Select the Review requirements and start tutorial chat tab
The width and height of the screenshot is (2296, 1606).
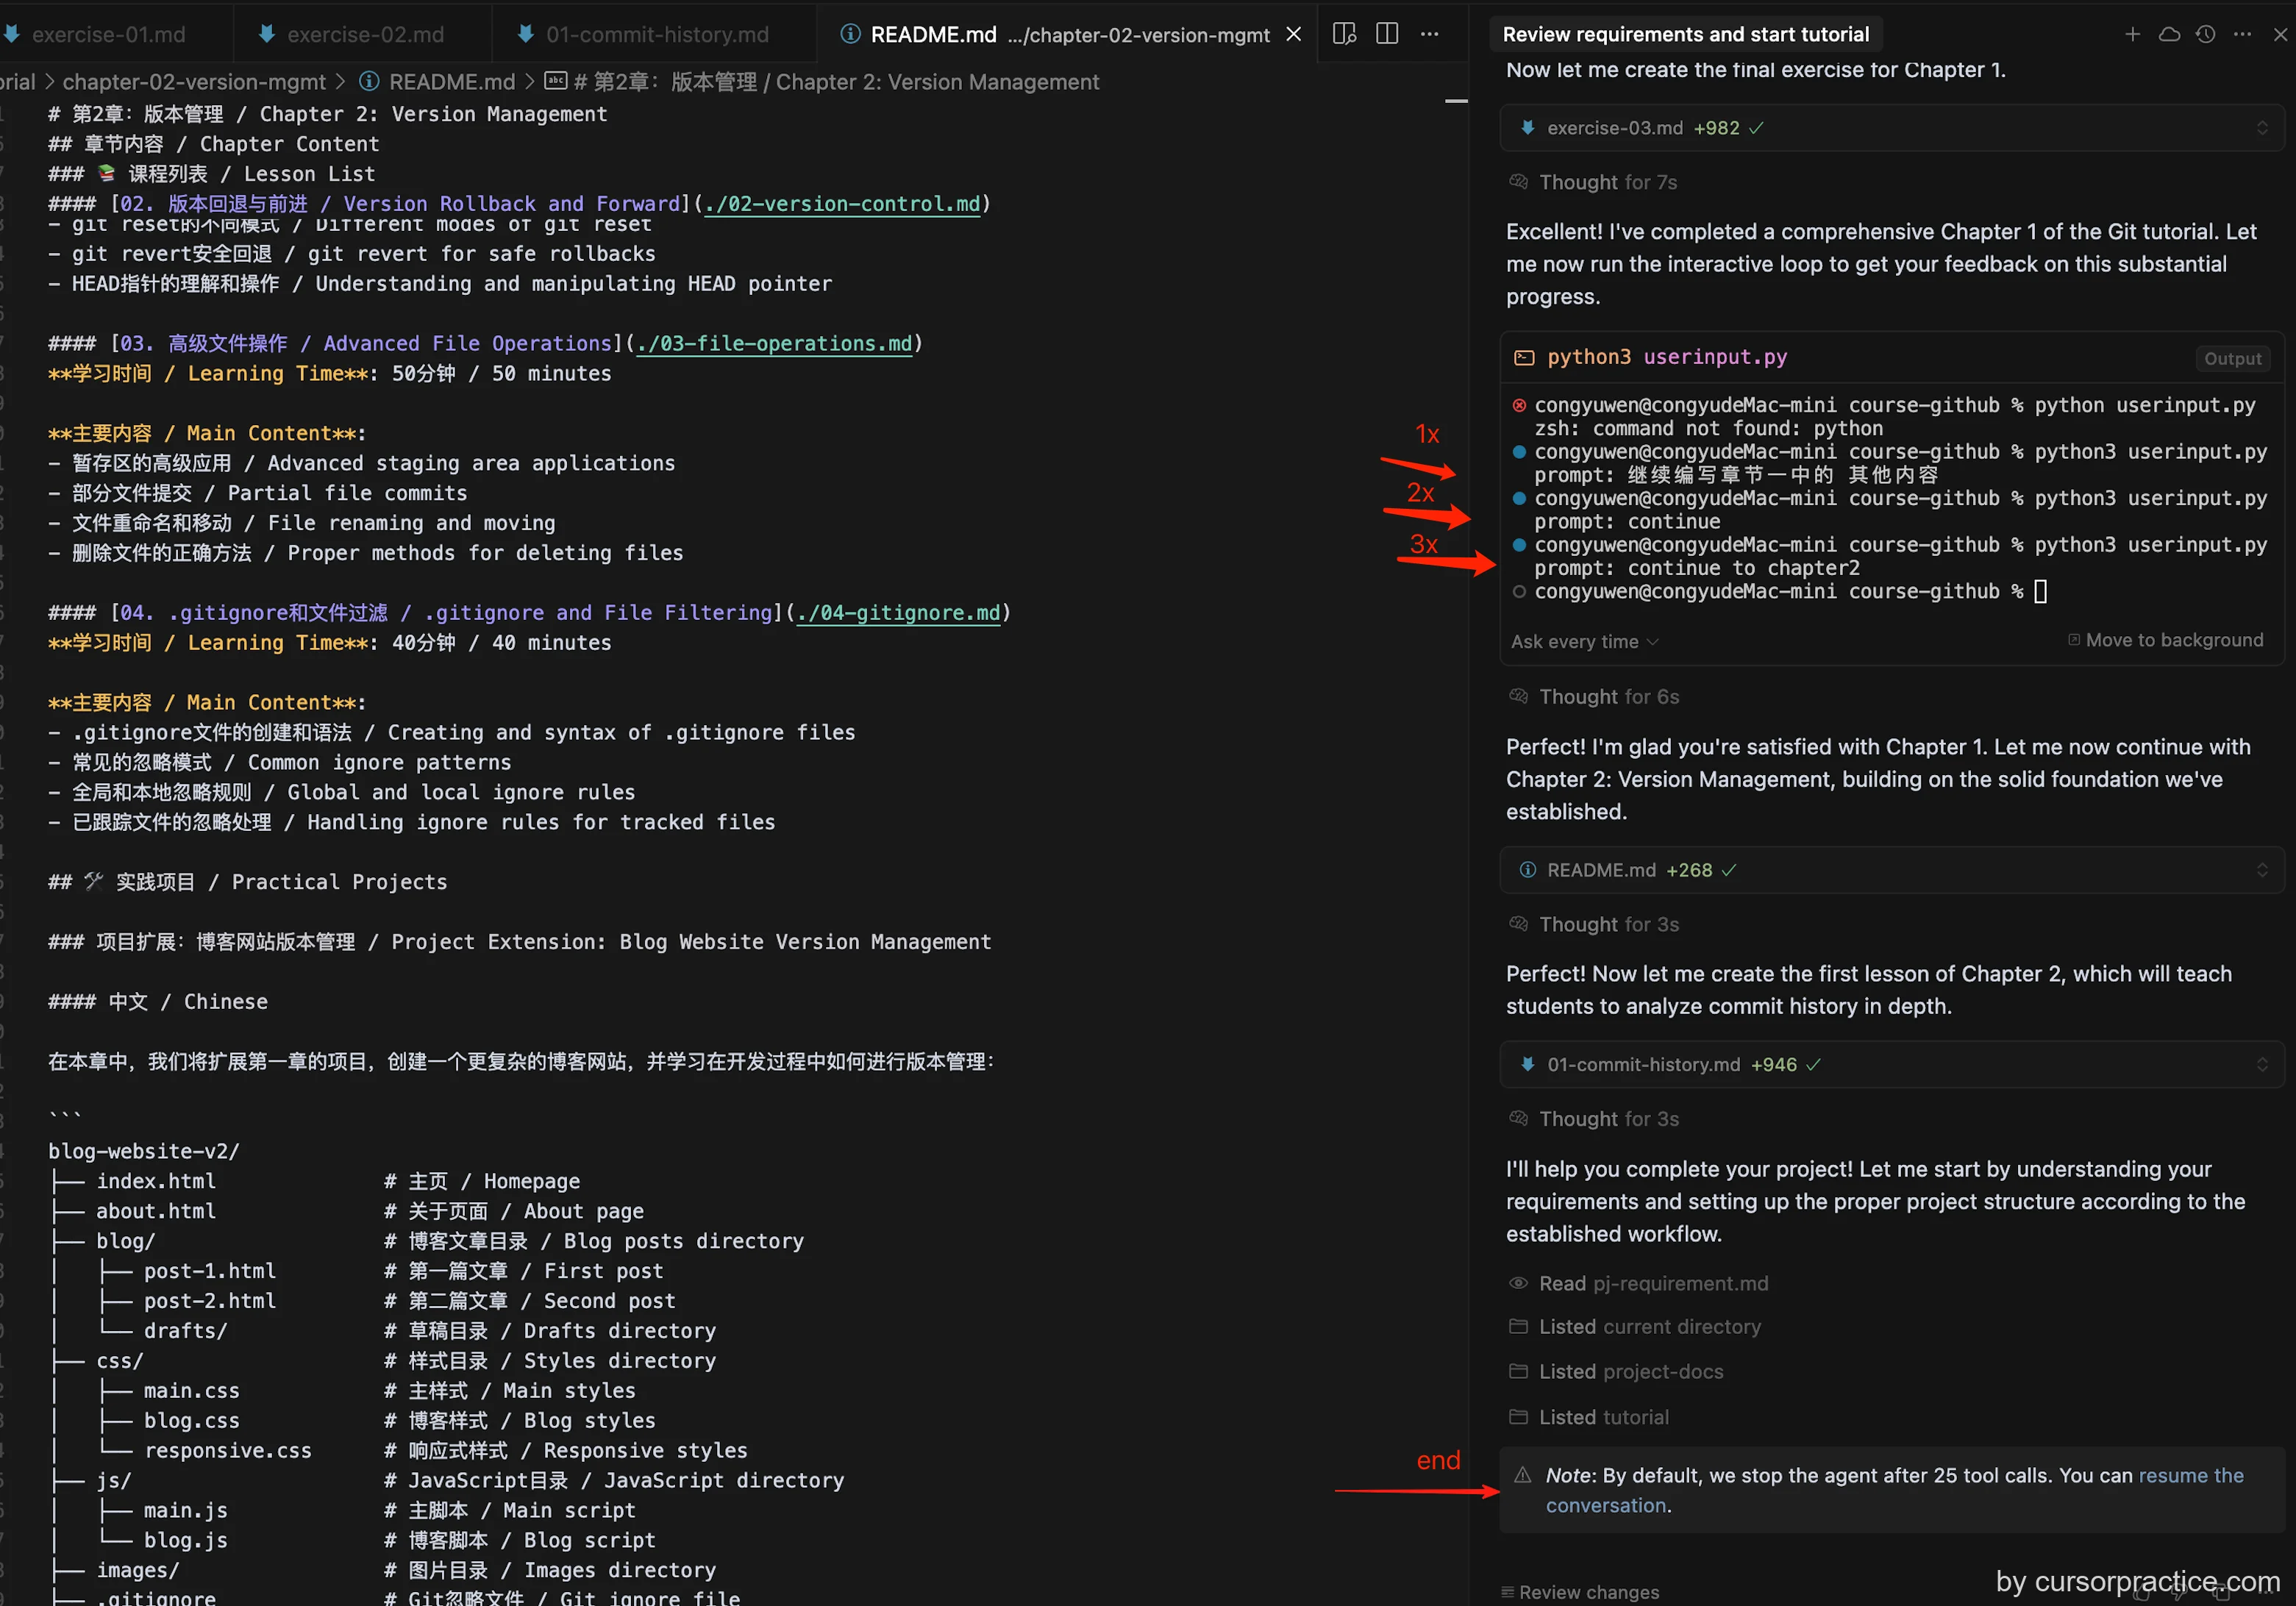coord(1685,34)
